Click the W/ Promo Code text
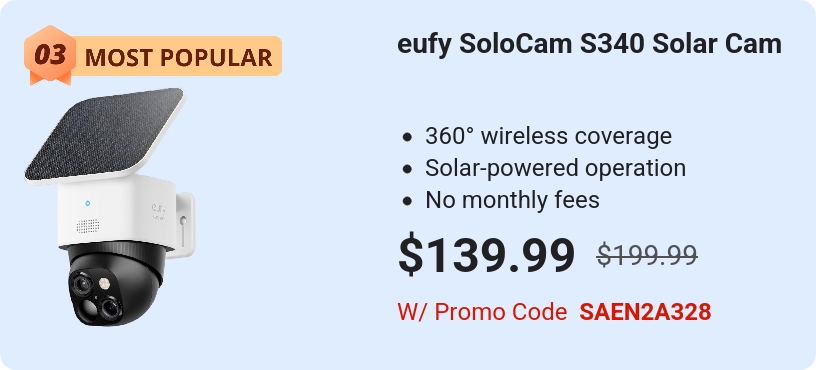The width and height of the screenshot is (816, 370). tap(482, 312)
